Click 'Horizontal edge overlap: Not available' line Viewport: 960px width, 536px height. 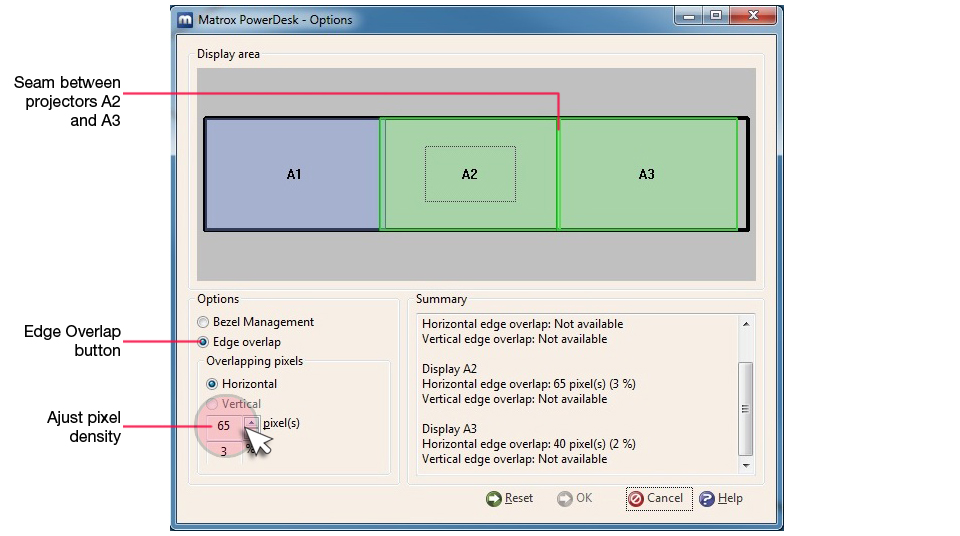tap(522, 324)
